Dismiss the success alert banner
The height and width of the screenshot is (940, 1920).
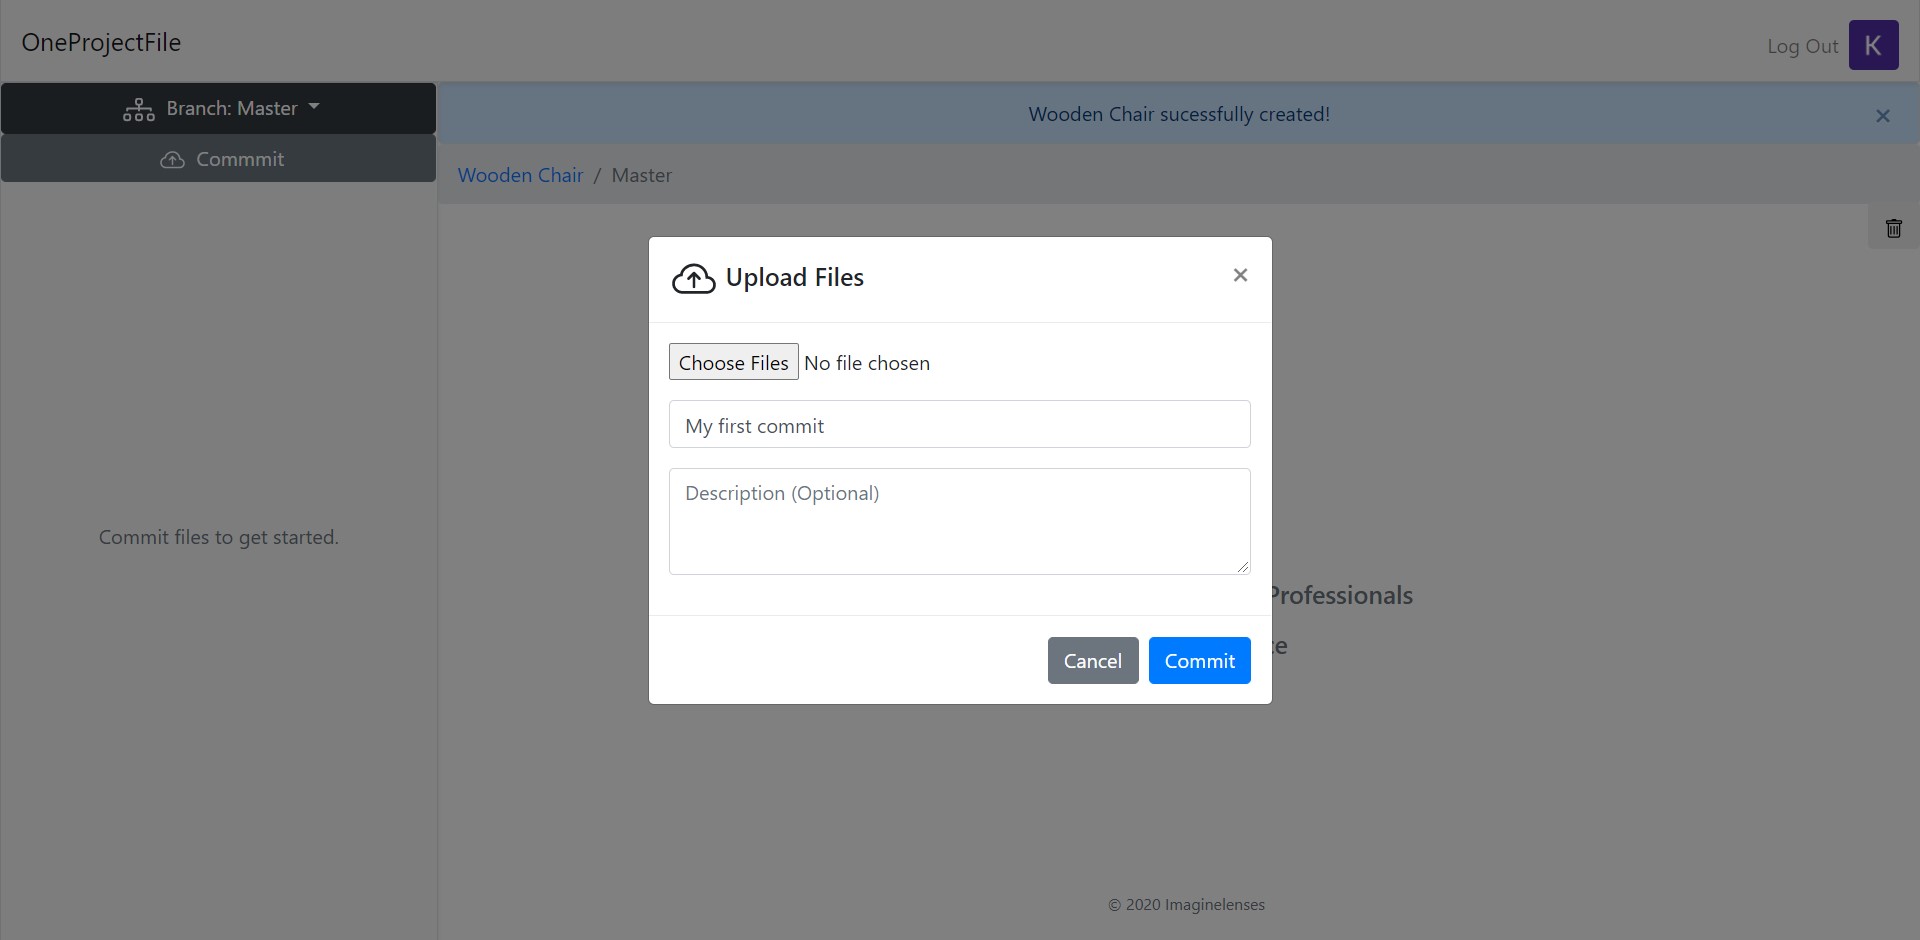1883,116
